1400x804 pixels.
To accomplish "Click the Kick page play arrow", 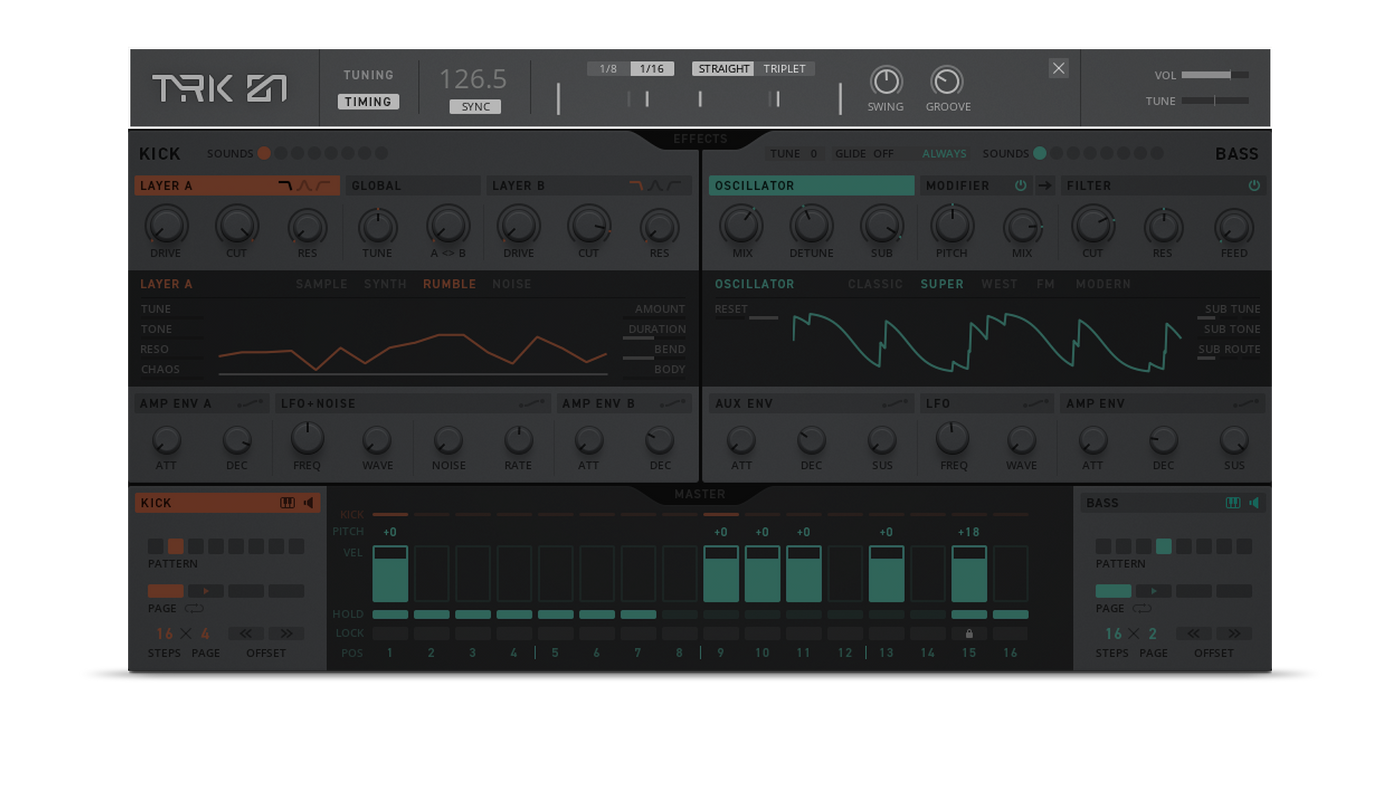I will pos(206,591).
